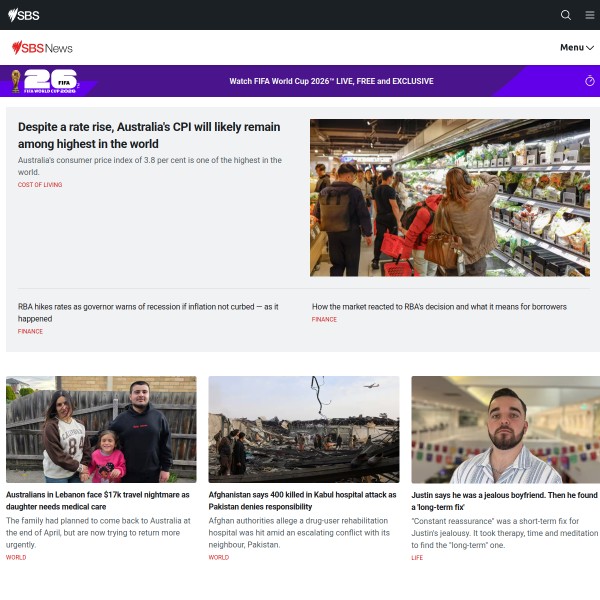Select the LIFE category tag
This screenshot has width=600, height=600.
click(x=417, y=558)
